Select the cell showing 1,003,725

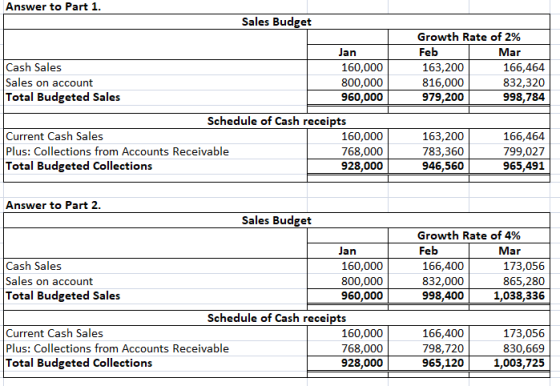510,363
